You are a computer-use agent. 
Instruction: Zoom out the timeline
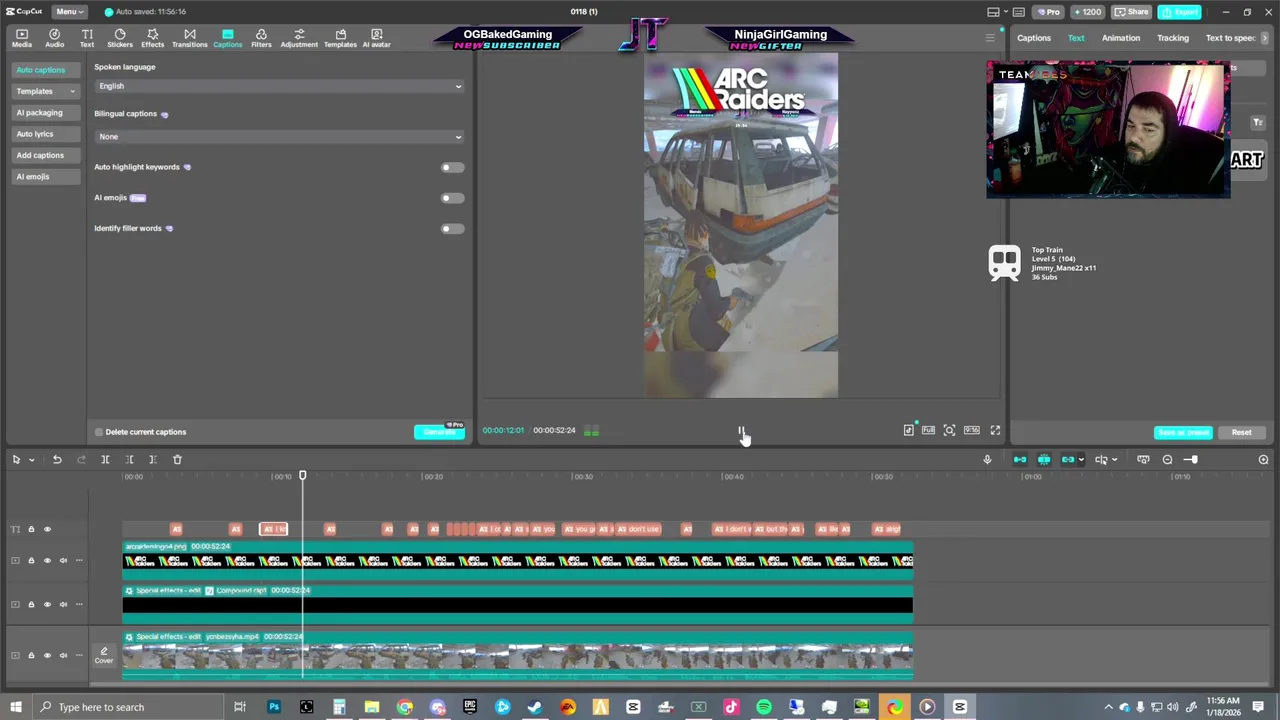click(x=1167, y=459)
